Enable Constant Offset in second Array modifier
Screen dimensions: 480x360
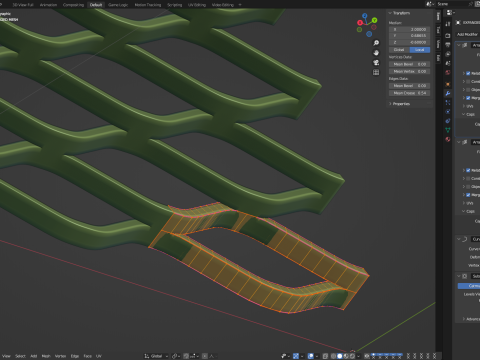pyautogui.click(x=468, y=178)
